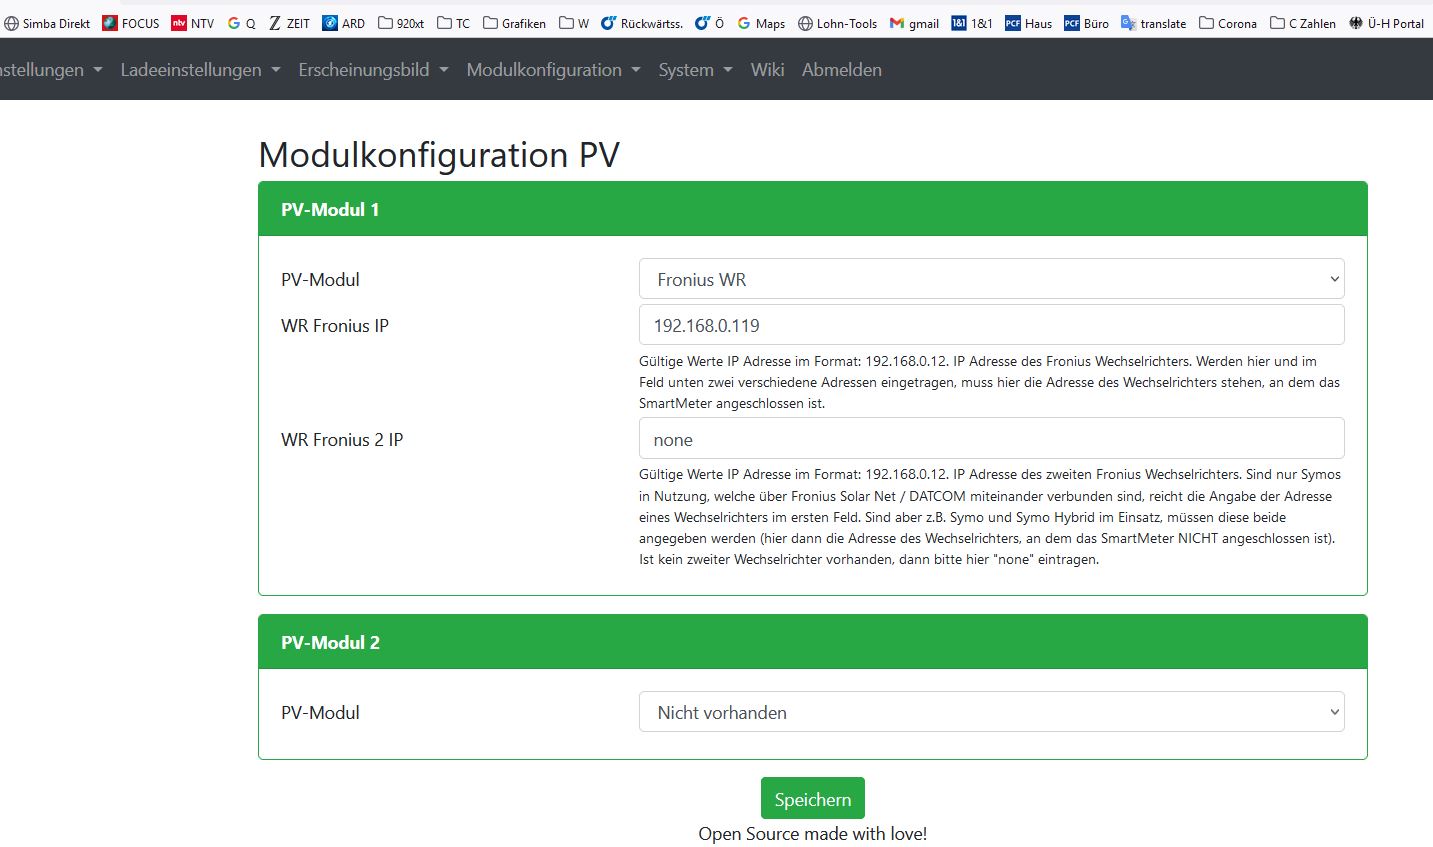Viewport: 1433px width, 847px height.
Task: Open the Nicht vorhanden PV-Modul 2 dropdown
Action: pos(991,712)
